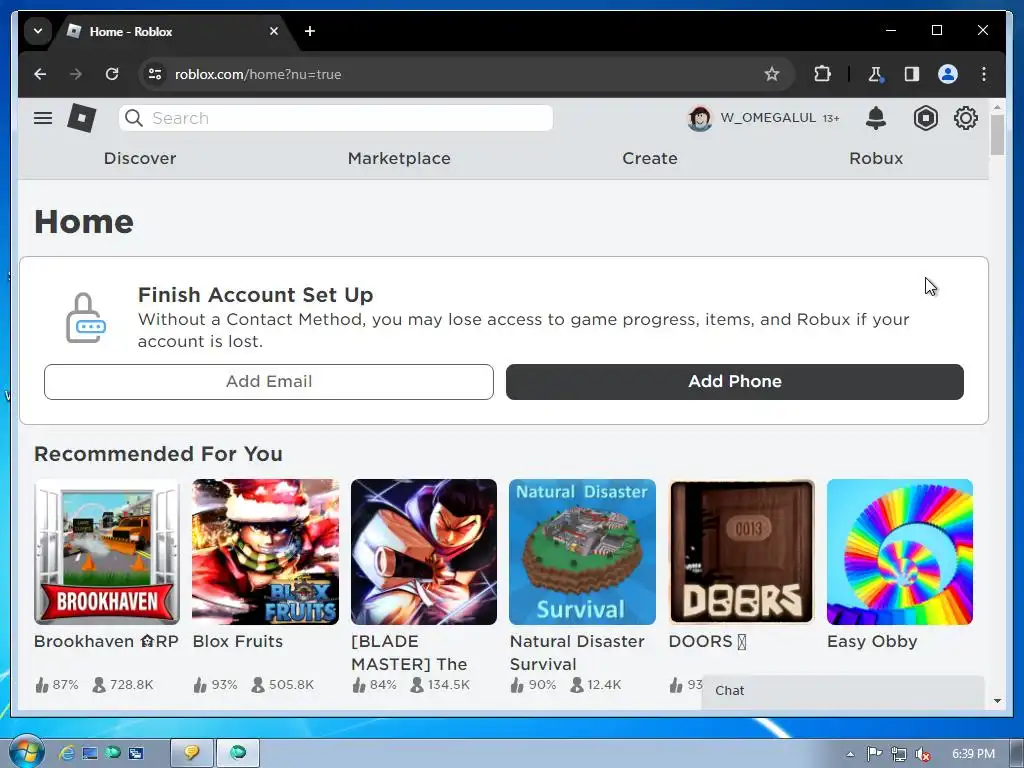Click the scrollbar down arrow
This screenshot has width=1024, height=768.
point(997,701)
